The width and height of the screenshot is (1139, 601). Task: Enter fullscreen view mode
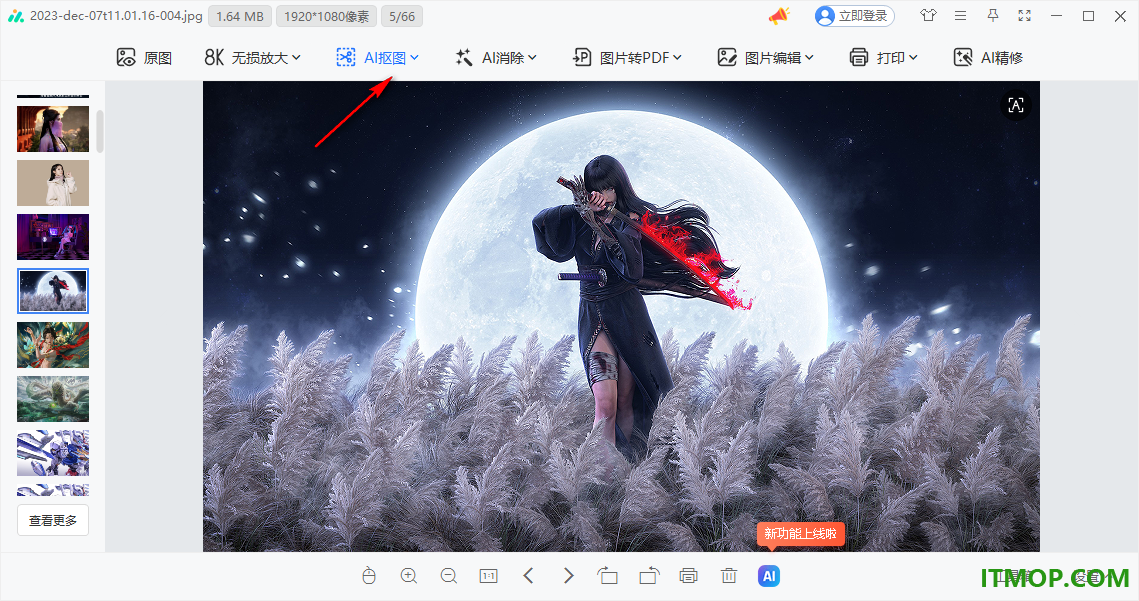point(1024,15)
